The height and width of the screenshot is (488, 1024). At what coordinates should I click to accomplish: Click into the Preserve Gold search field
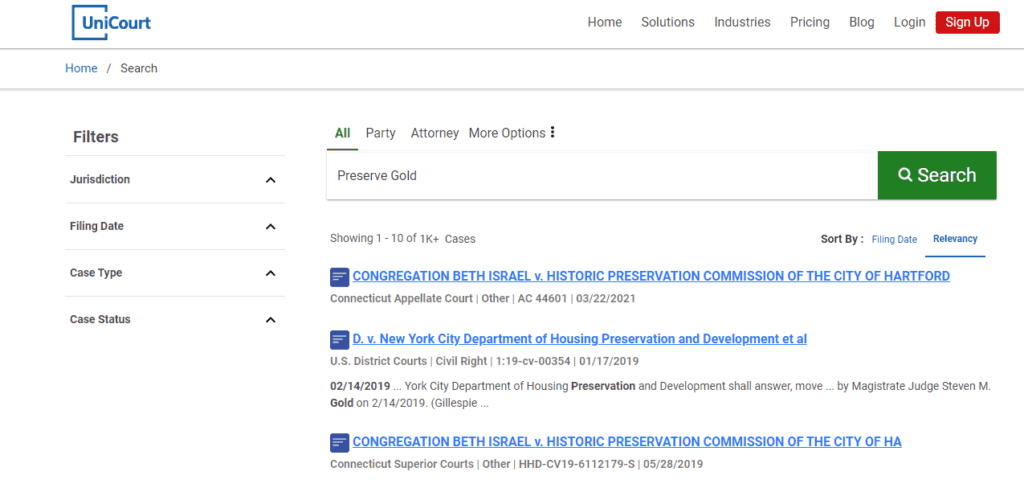[x=601, y=176]
